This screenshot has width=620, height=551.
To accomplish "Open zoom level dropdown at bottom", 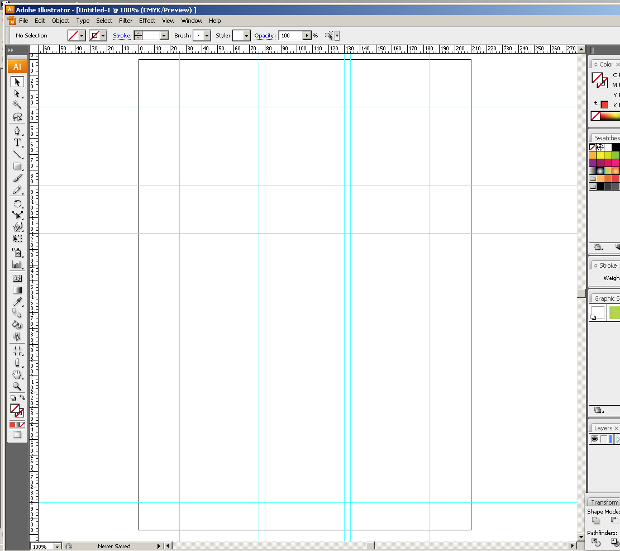I will pyautogui.click(x=57, y=547).
